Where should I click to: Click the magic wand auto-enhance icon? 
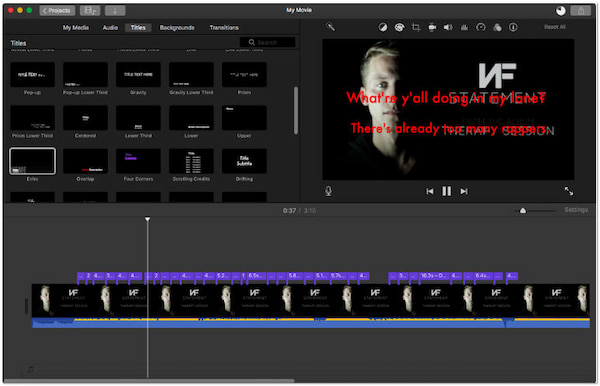(330, 27)
